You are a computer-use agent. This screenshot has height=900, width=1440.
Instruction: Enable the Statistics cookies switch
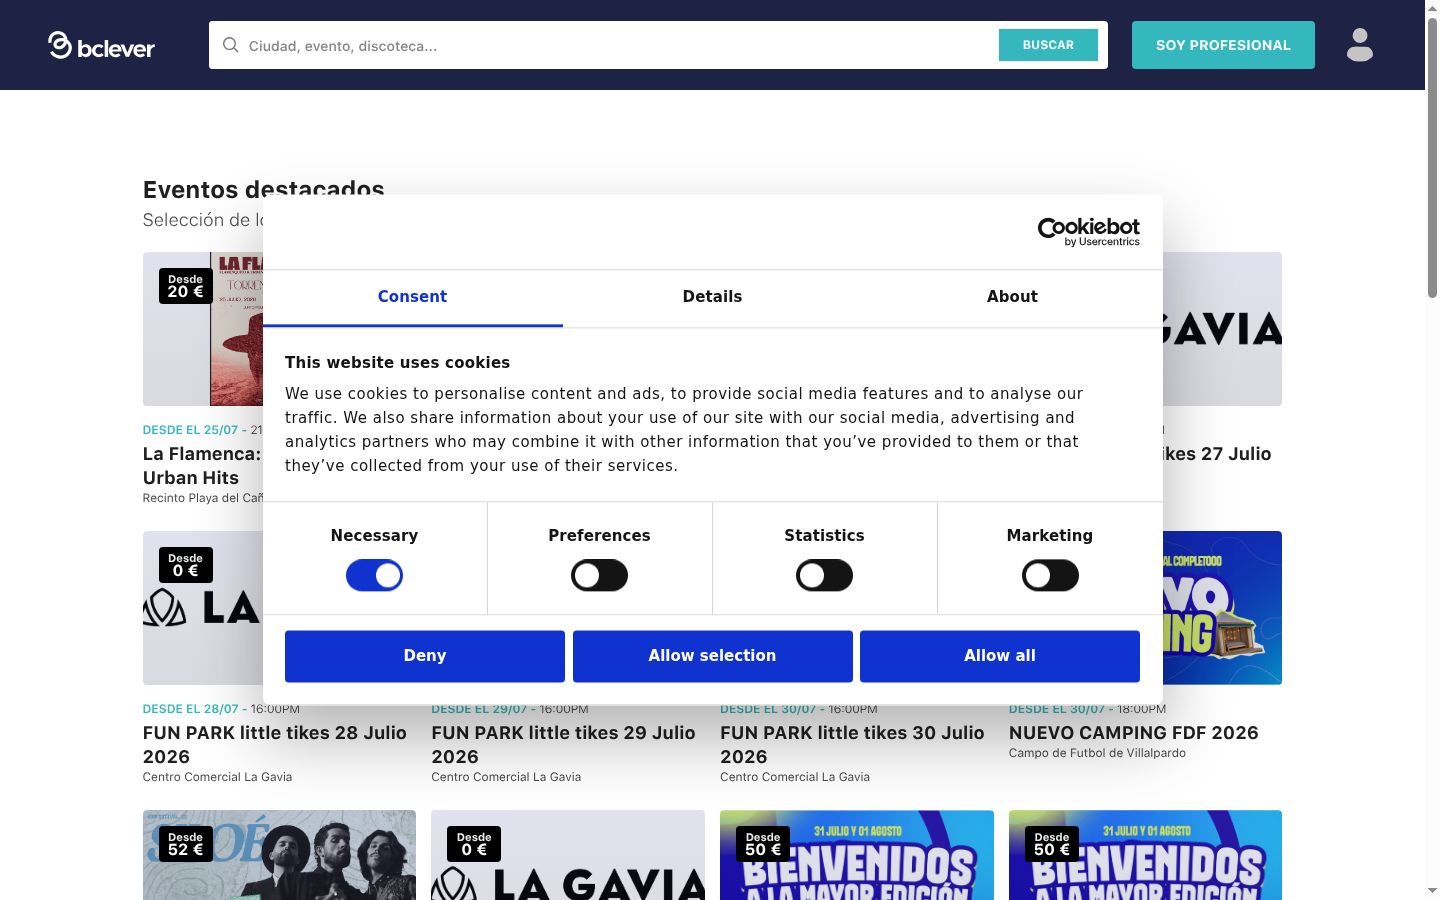point(824,575)
